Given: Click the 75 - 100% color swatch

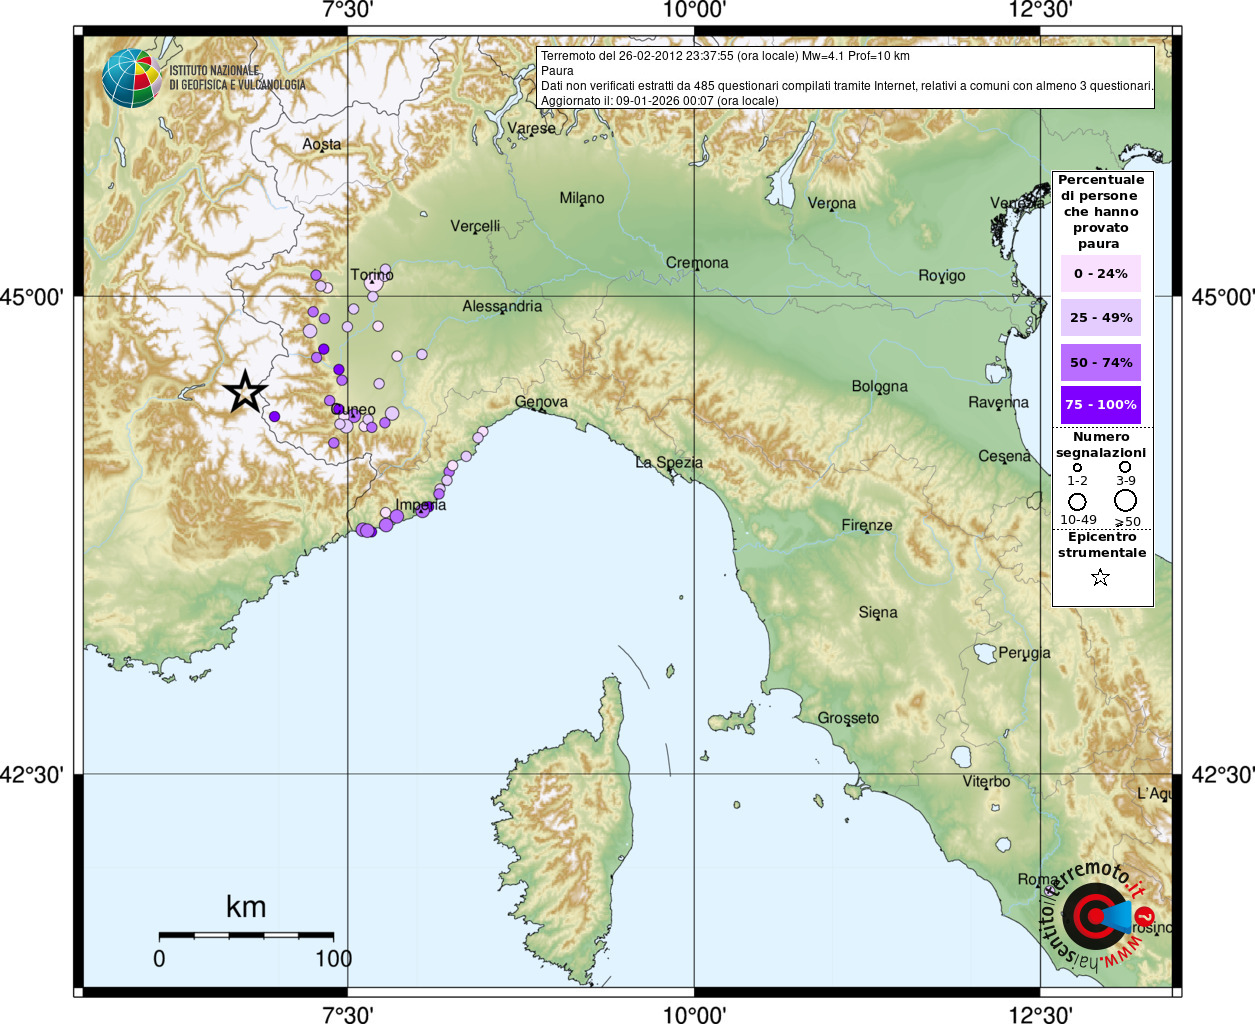Looking at the screenshot, I should 1100,405.
